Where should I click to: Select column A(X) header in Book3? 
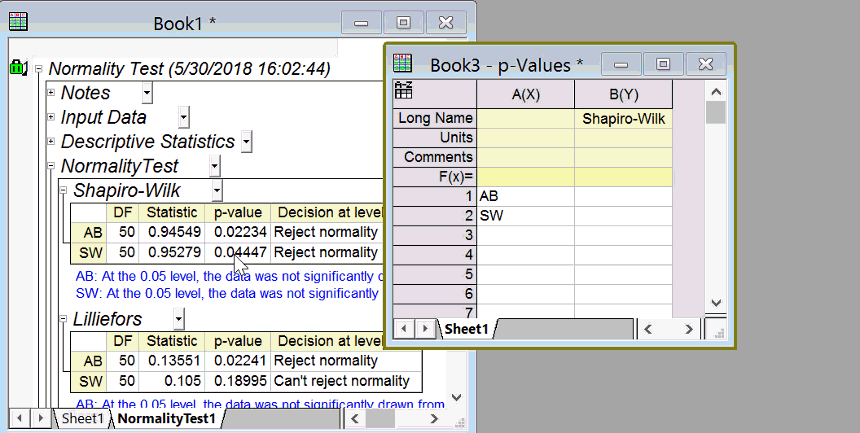[x=525, y=94]
